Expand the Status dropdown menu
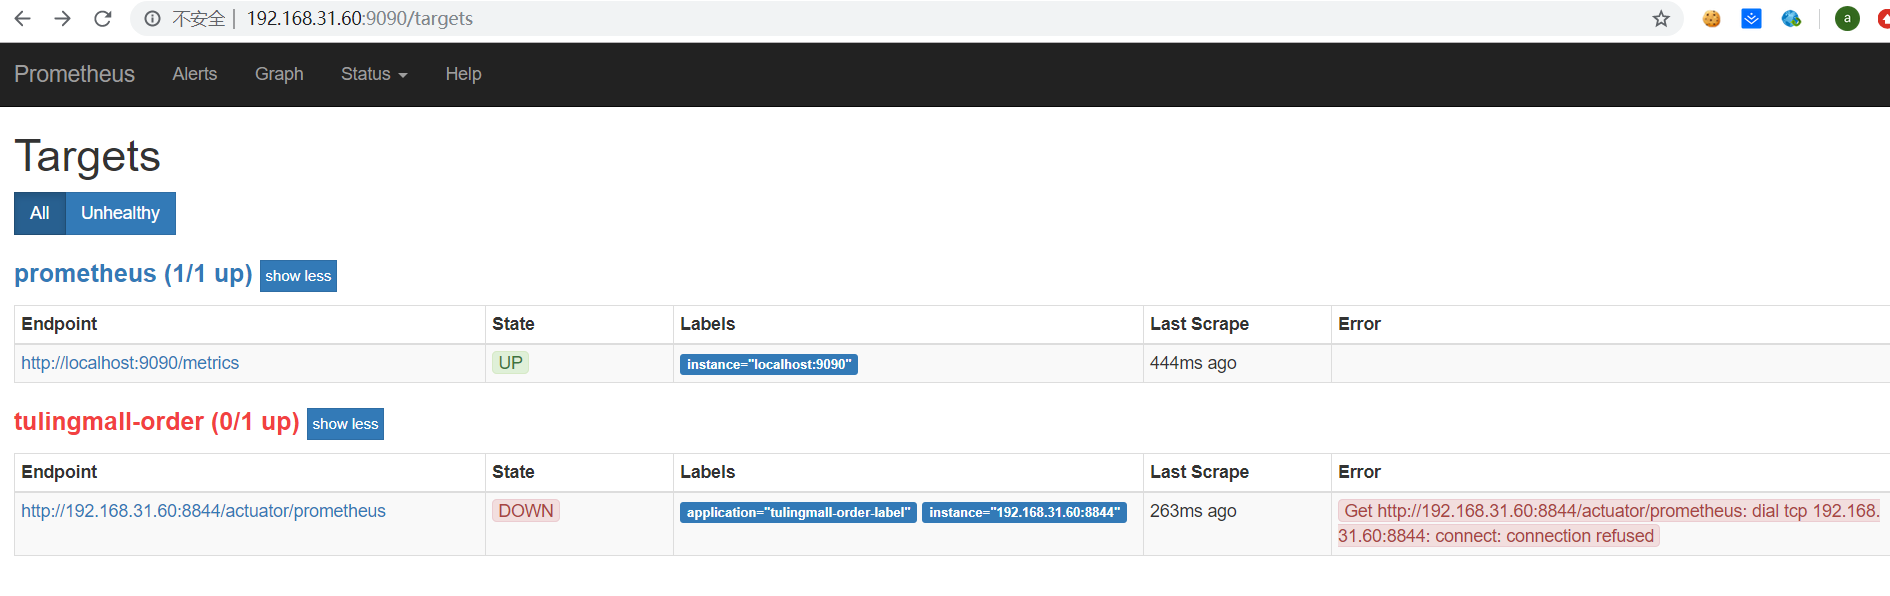 [374, 74]
